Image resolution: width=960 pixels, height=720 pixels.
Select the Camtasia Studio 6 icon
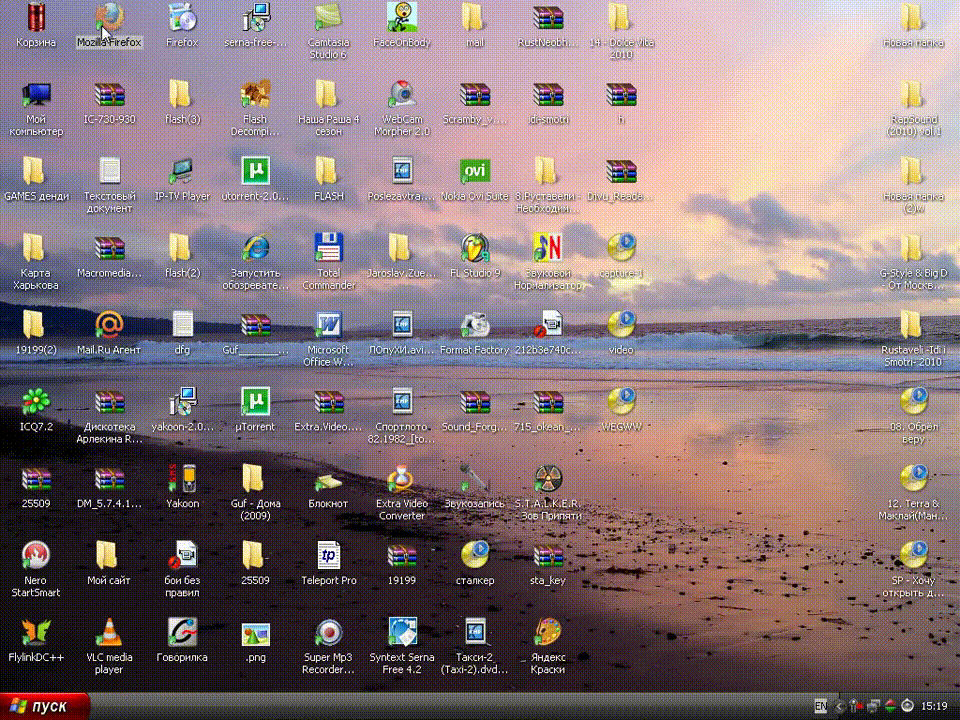[327, 18]
